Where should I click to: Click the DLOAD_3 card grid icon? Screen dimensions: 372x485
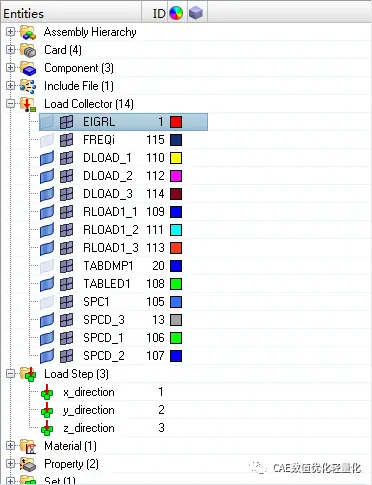tap(66, 194)
